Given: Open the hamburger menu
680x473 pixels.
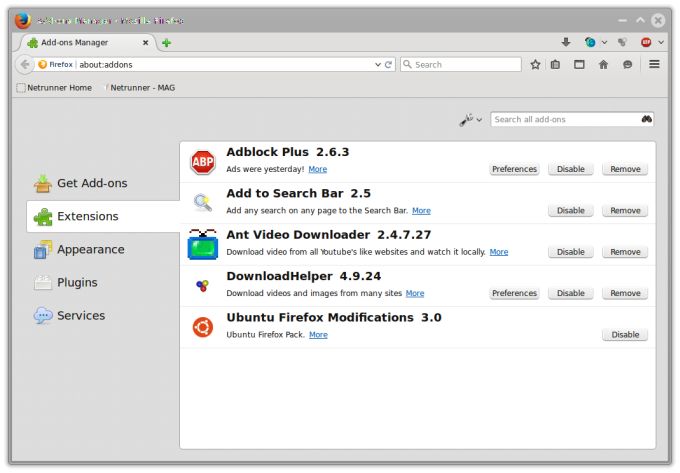Looking at the screenshot, I should [x=654, y=64].
